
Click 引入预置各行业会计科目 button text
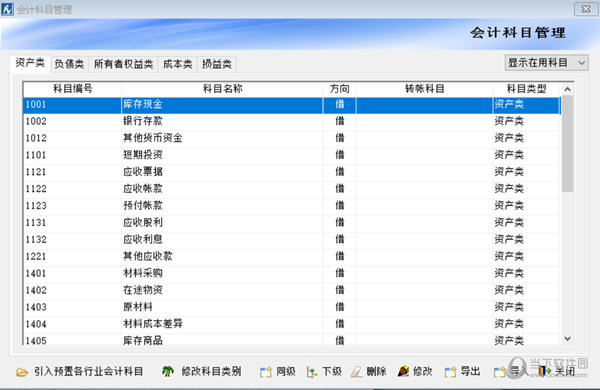(x=88, y=371)
